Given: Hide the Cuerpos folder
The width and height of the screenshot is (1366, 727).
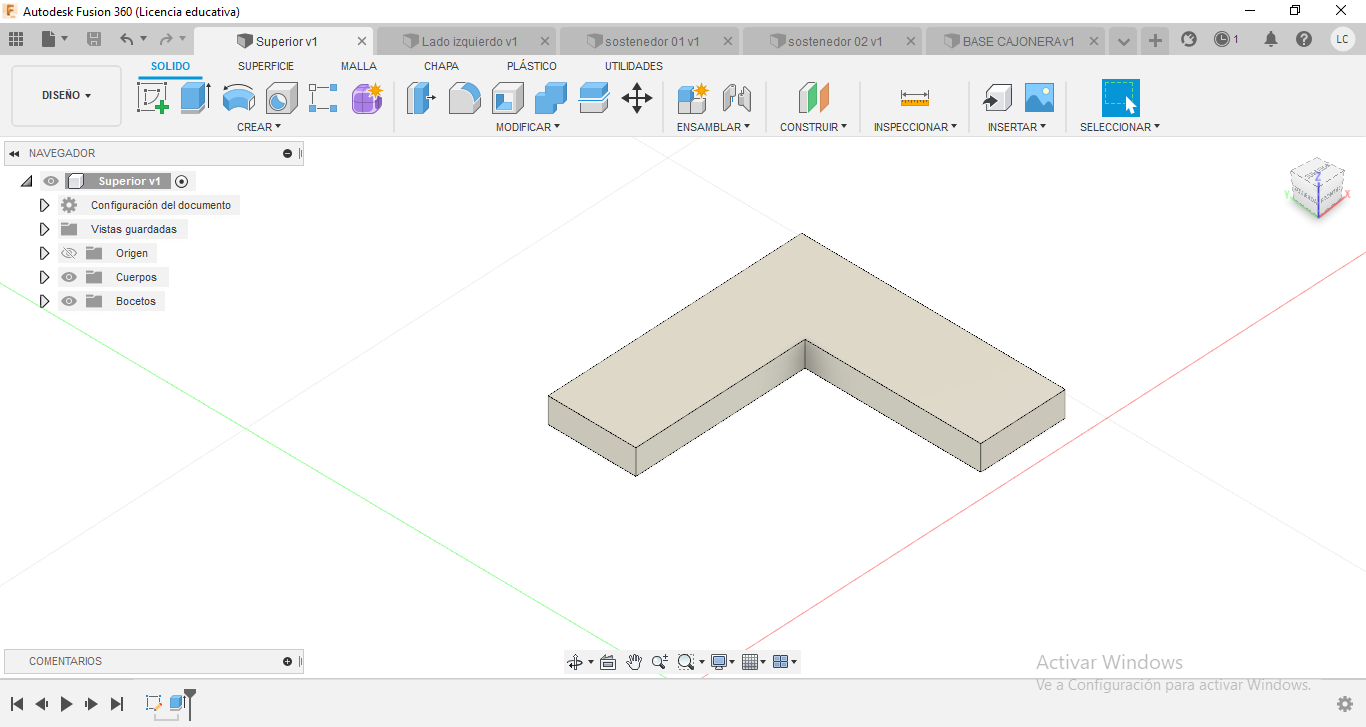Looking at the screenshot, I should [x=69, y=277].
